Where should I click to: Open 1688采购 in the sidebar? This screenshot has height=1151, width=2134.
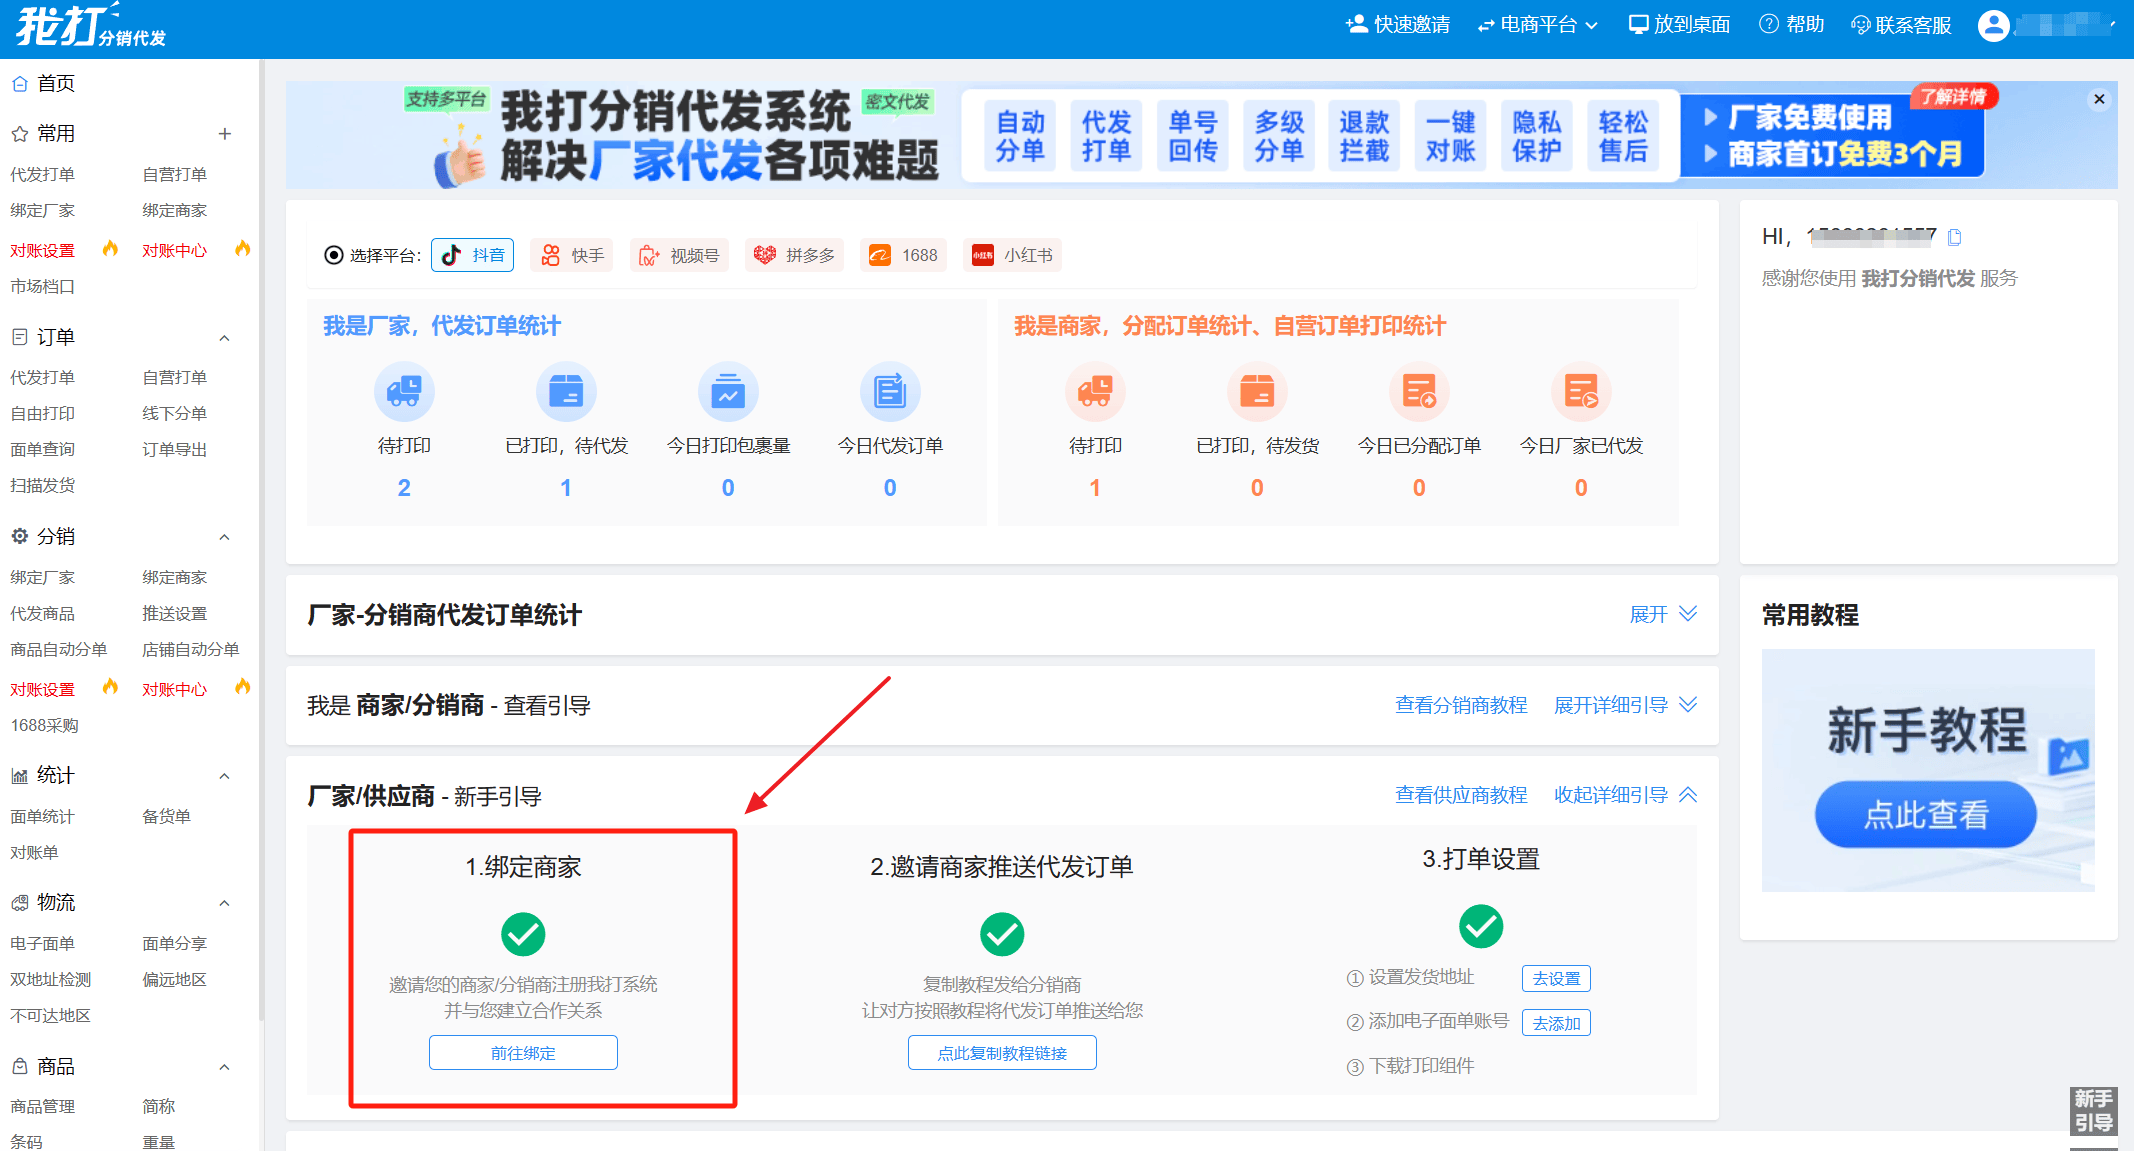(x=45, y=725)
